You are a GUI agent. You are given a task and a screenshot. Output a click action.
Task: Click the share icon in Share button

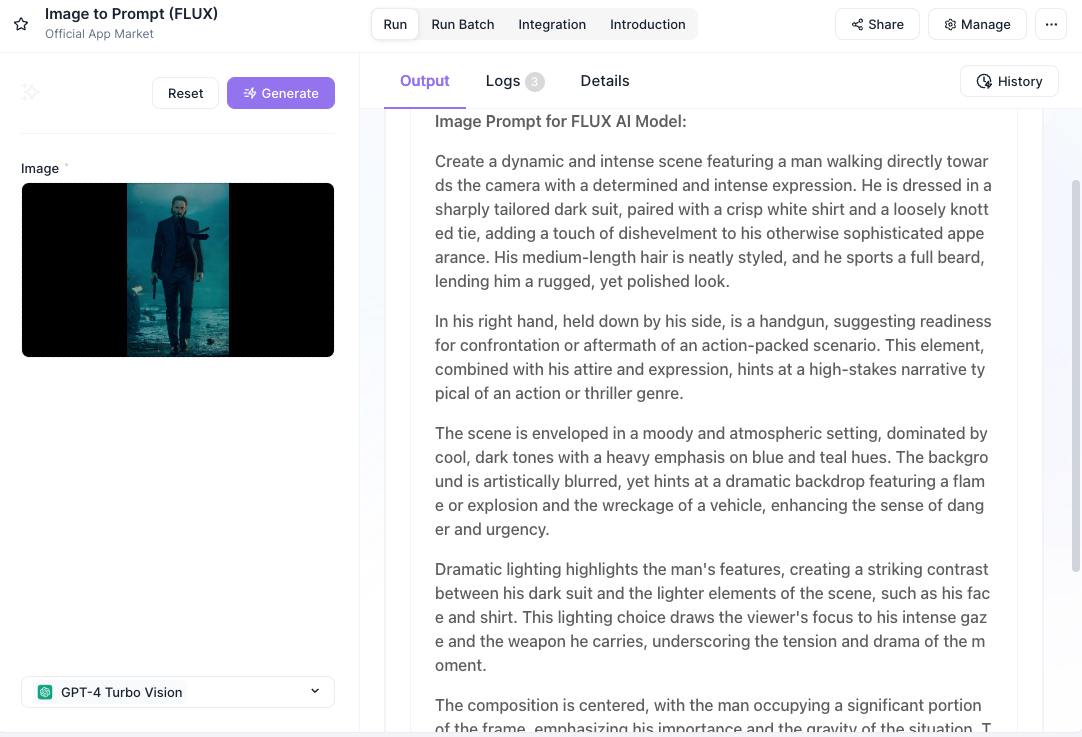(x=857, y=25)
